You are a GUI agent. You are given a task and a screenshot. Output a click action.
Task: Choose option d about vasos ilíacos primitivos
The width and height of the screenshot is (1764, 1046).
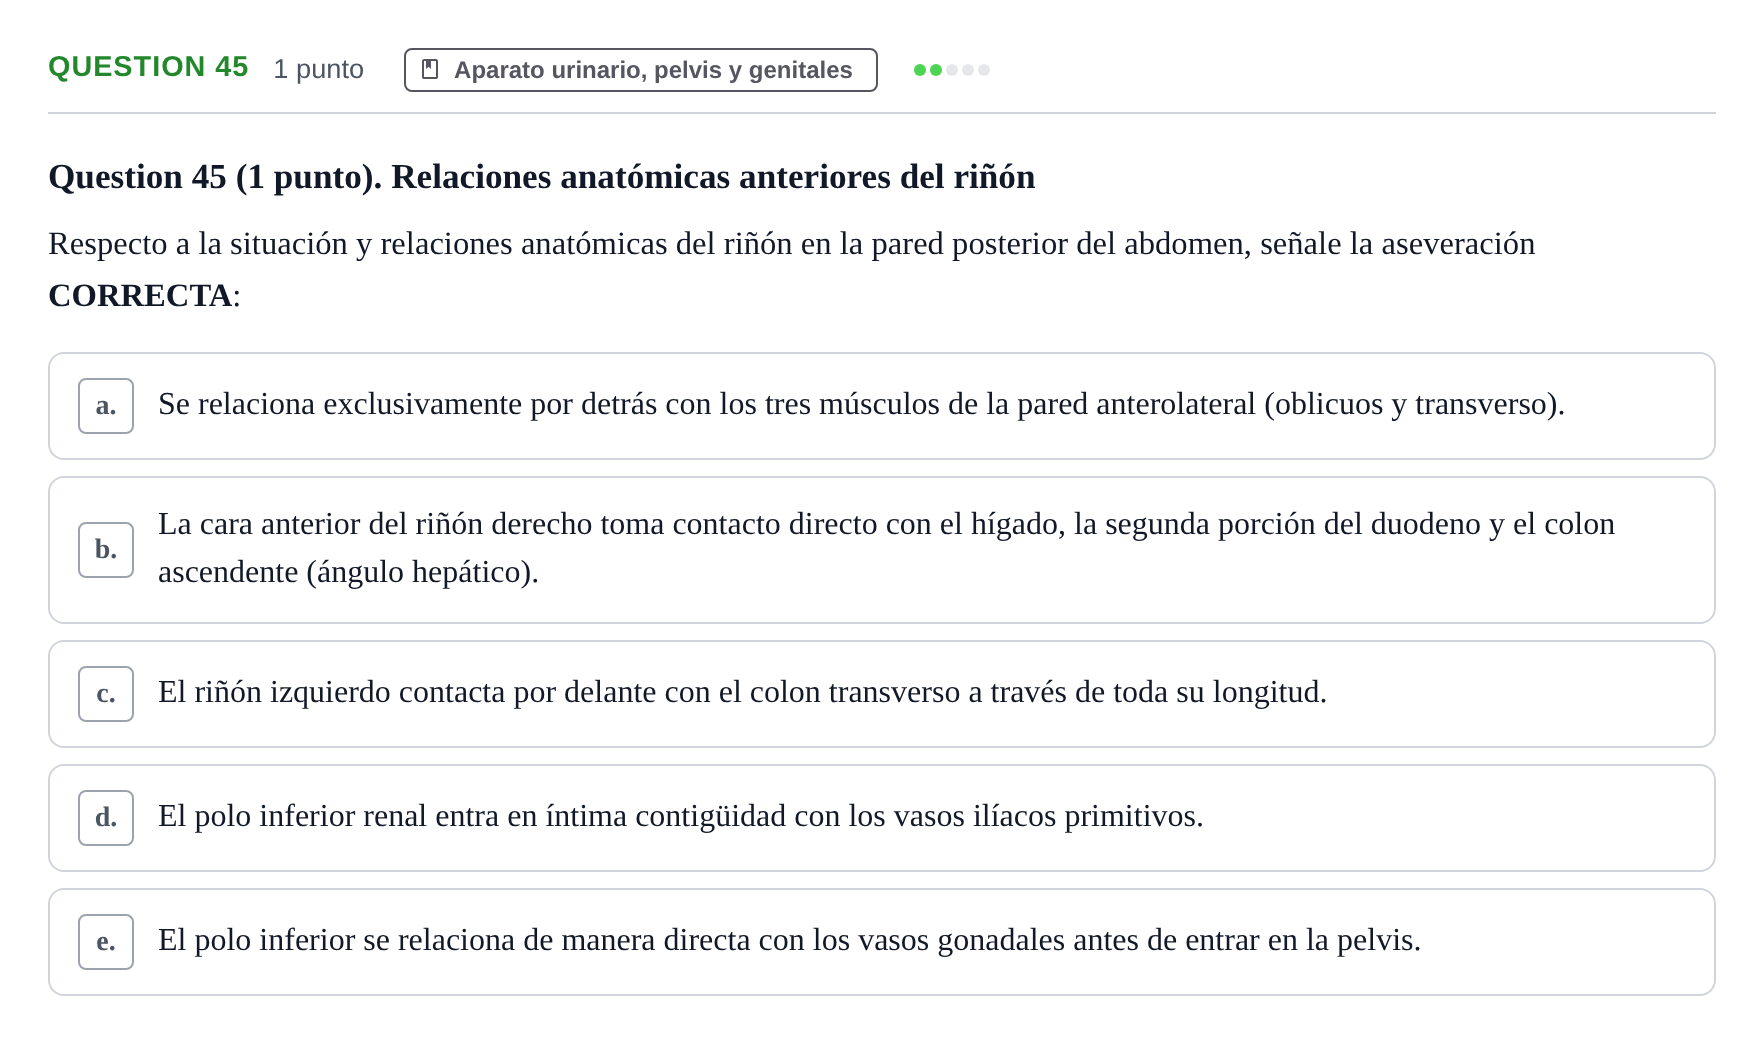pyautogui.click(x=881, y=818)
